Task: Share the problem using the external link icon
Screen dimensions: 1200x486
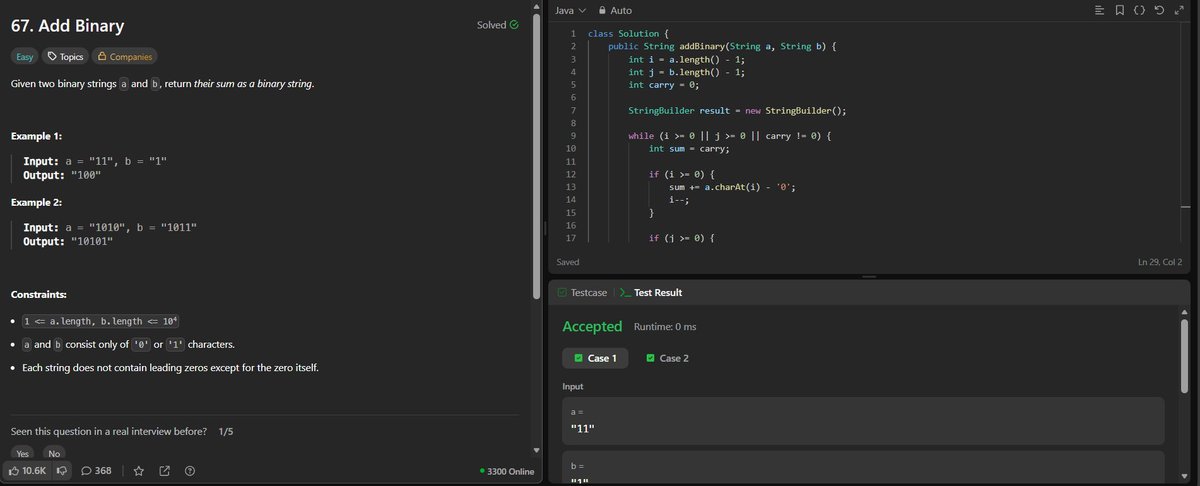Action: [164, 470]
